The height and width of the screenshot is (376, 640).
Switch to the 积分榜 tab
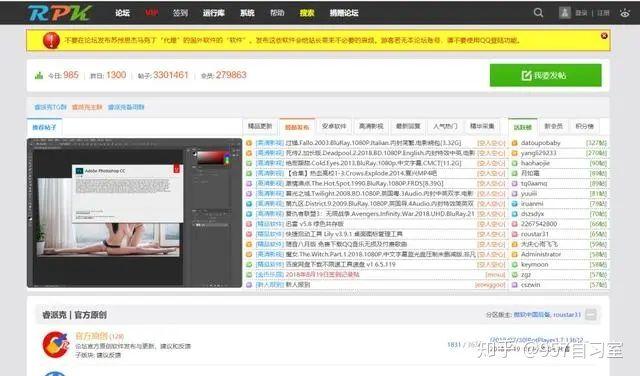click(584, 126)
